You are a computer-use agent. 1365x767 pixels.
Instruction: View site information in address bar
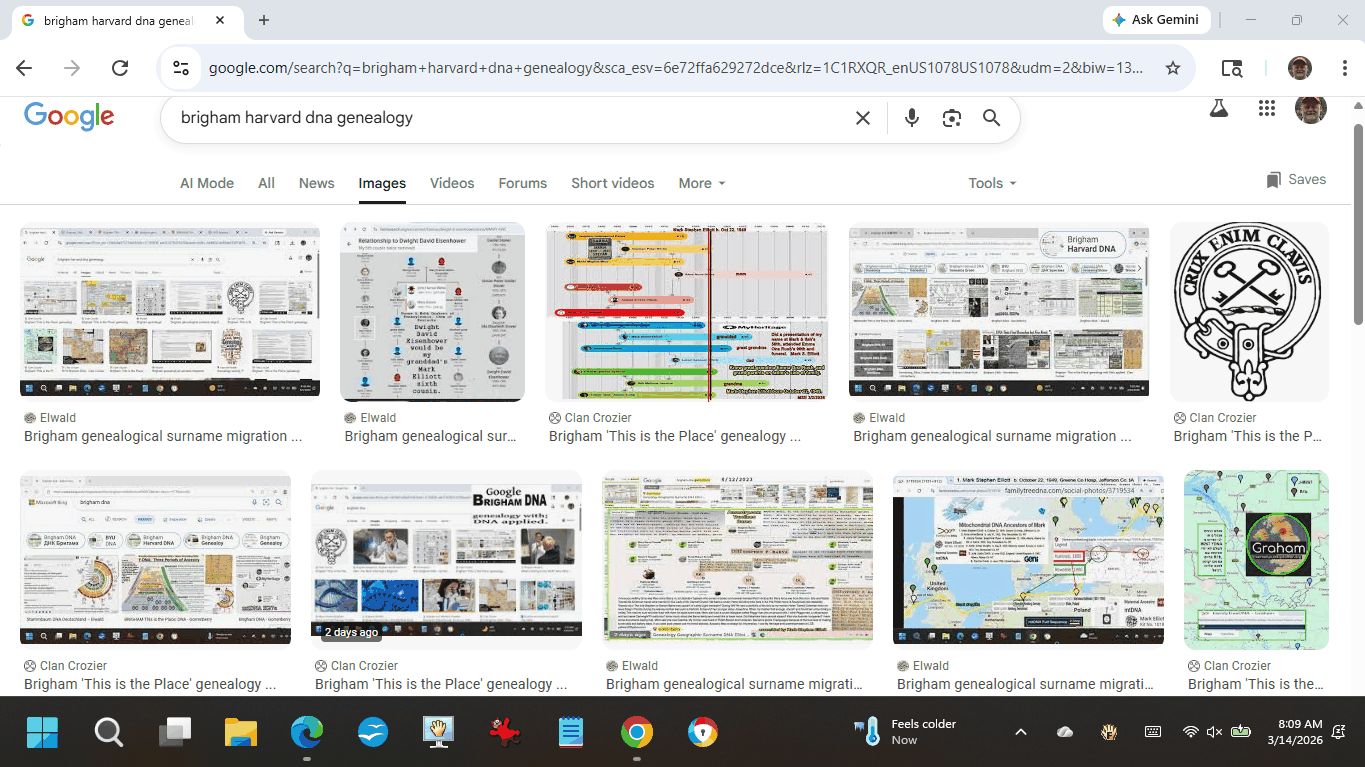(181, 68)
